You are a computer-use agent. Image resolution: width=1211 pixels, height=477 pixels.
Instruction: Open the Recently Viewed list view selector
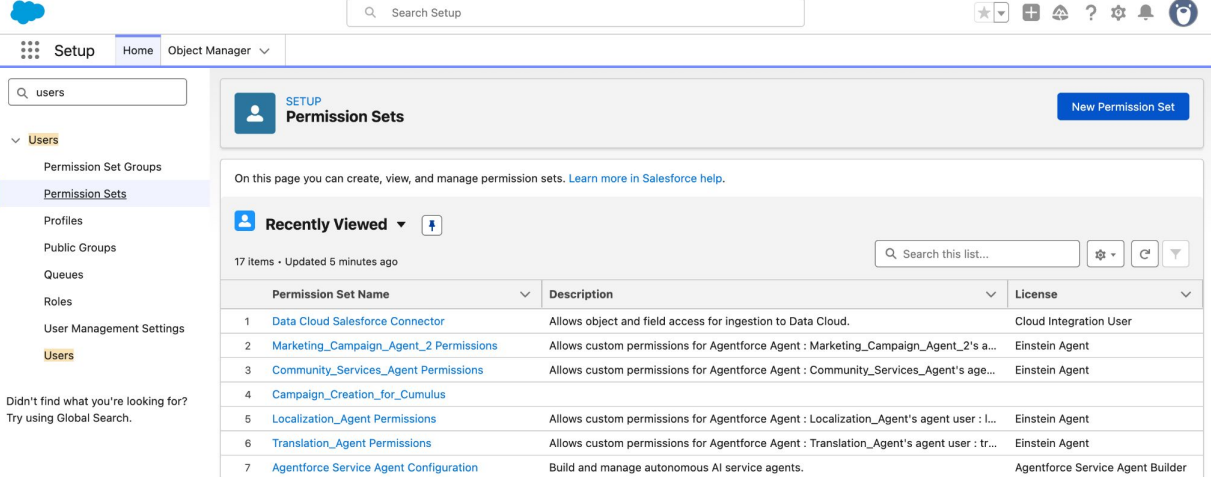pyautogui.click(x=402, y=225)
